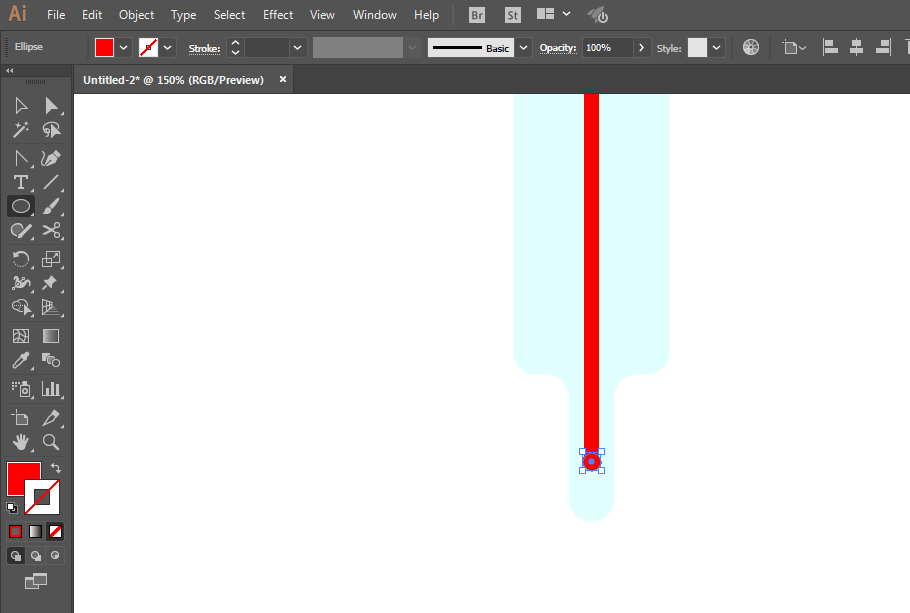Open the File menu
This screenshot has width=910, height=613.
(56, 15)
